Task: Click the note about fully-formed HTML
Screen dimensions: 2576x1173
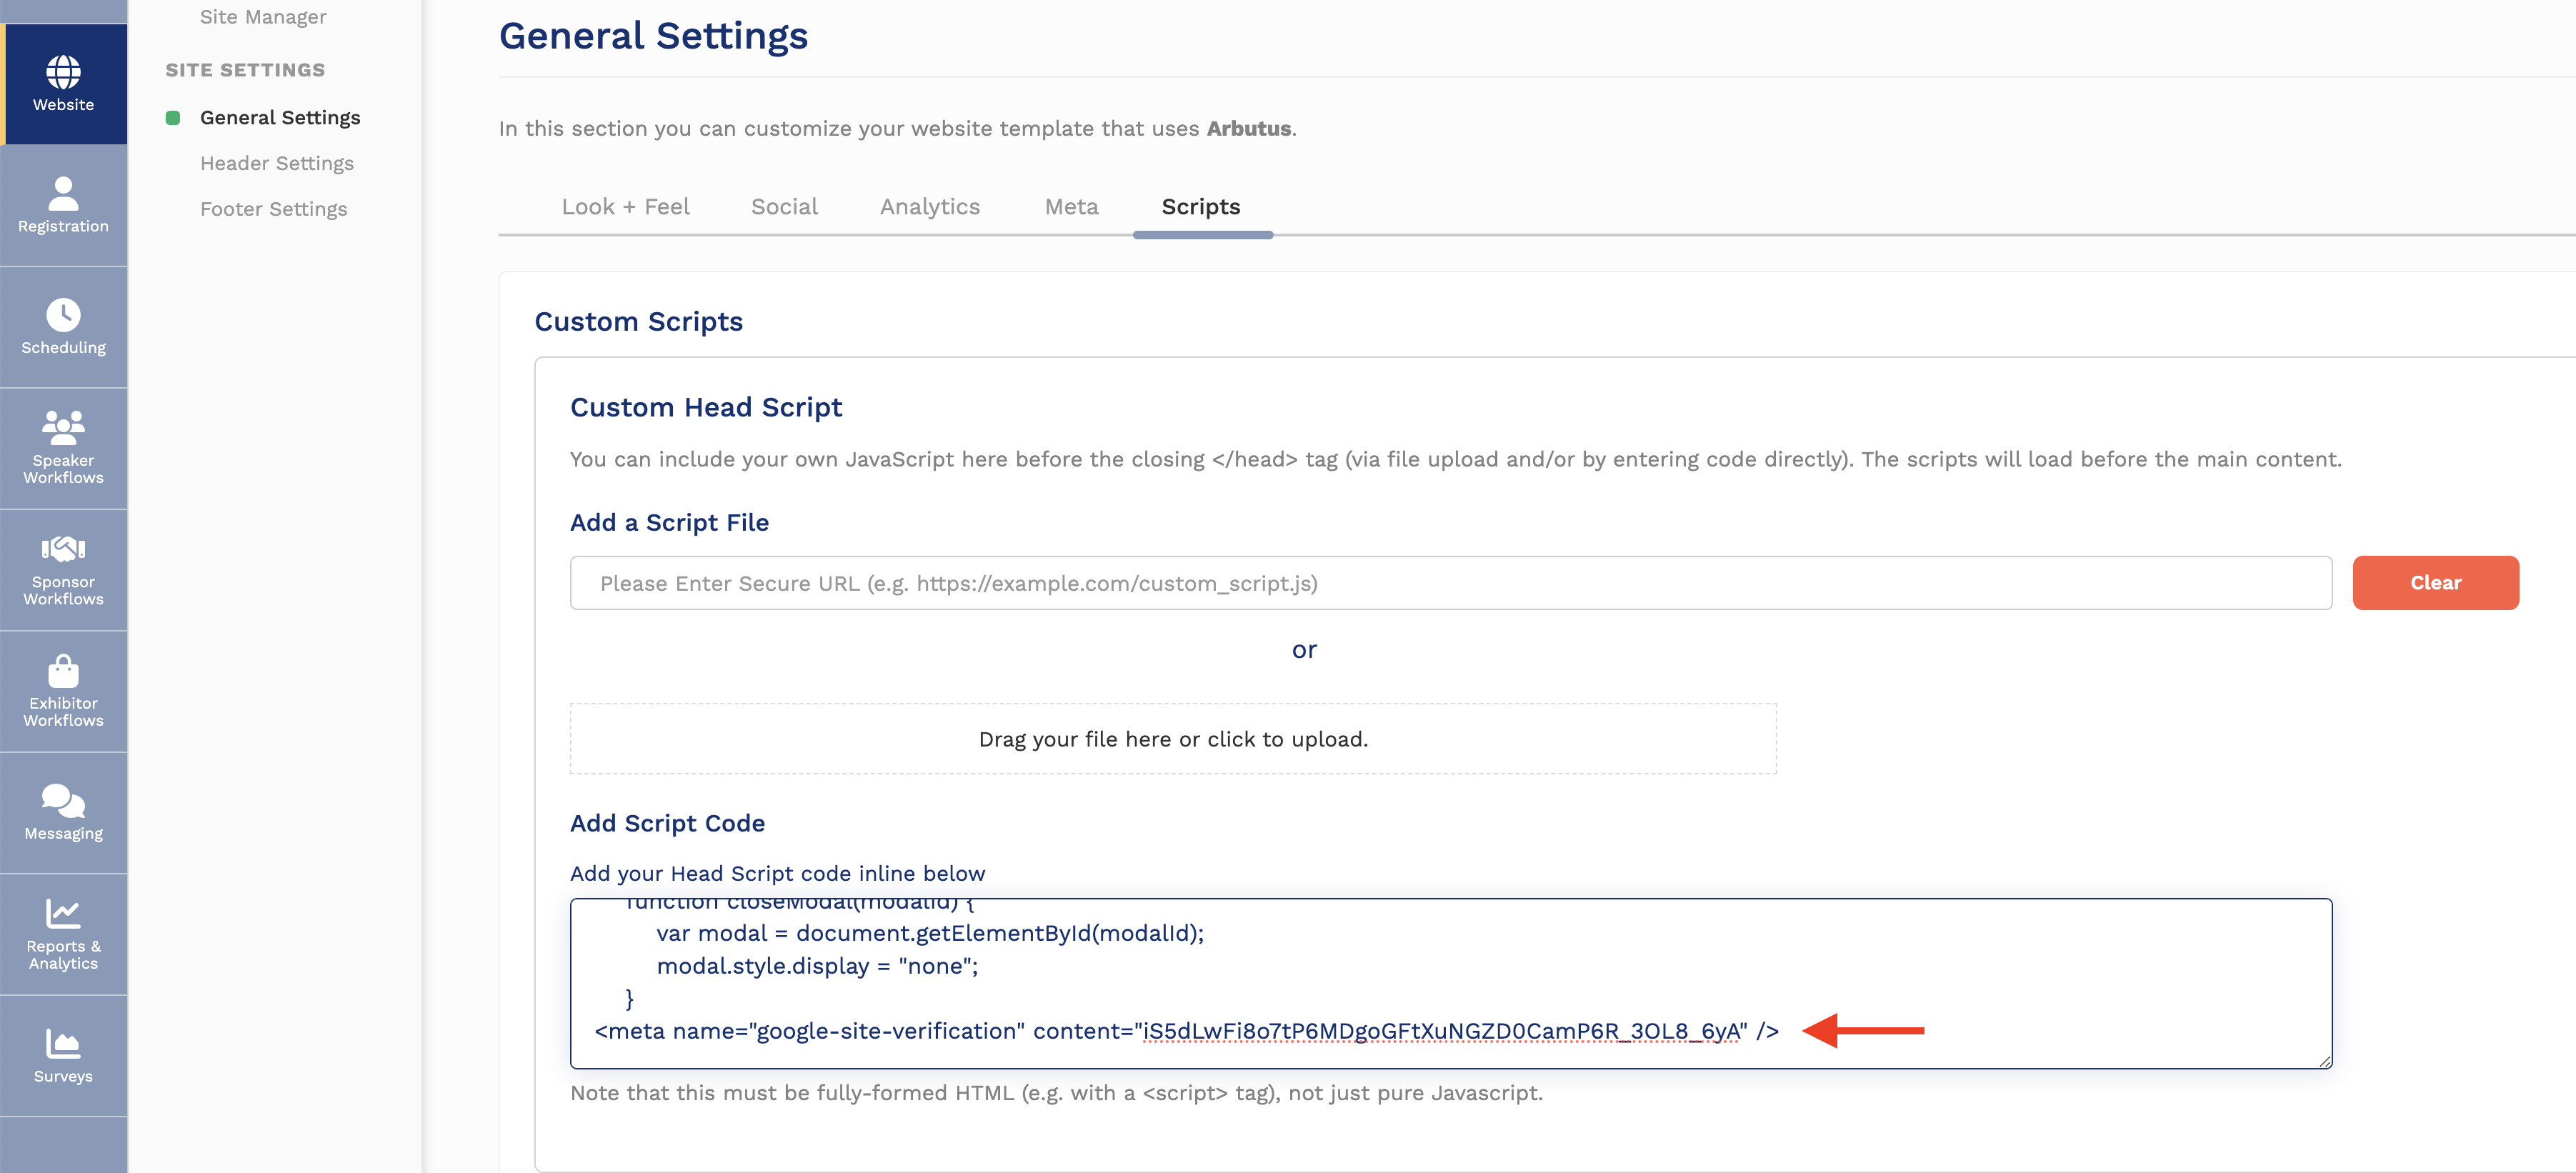Action: [1056, 1093]
